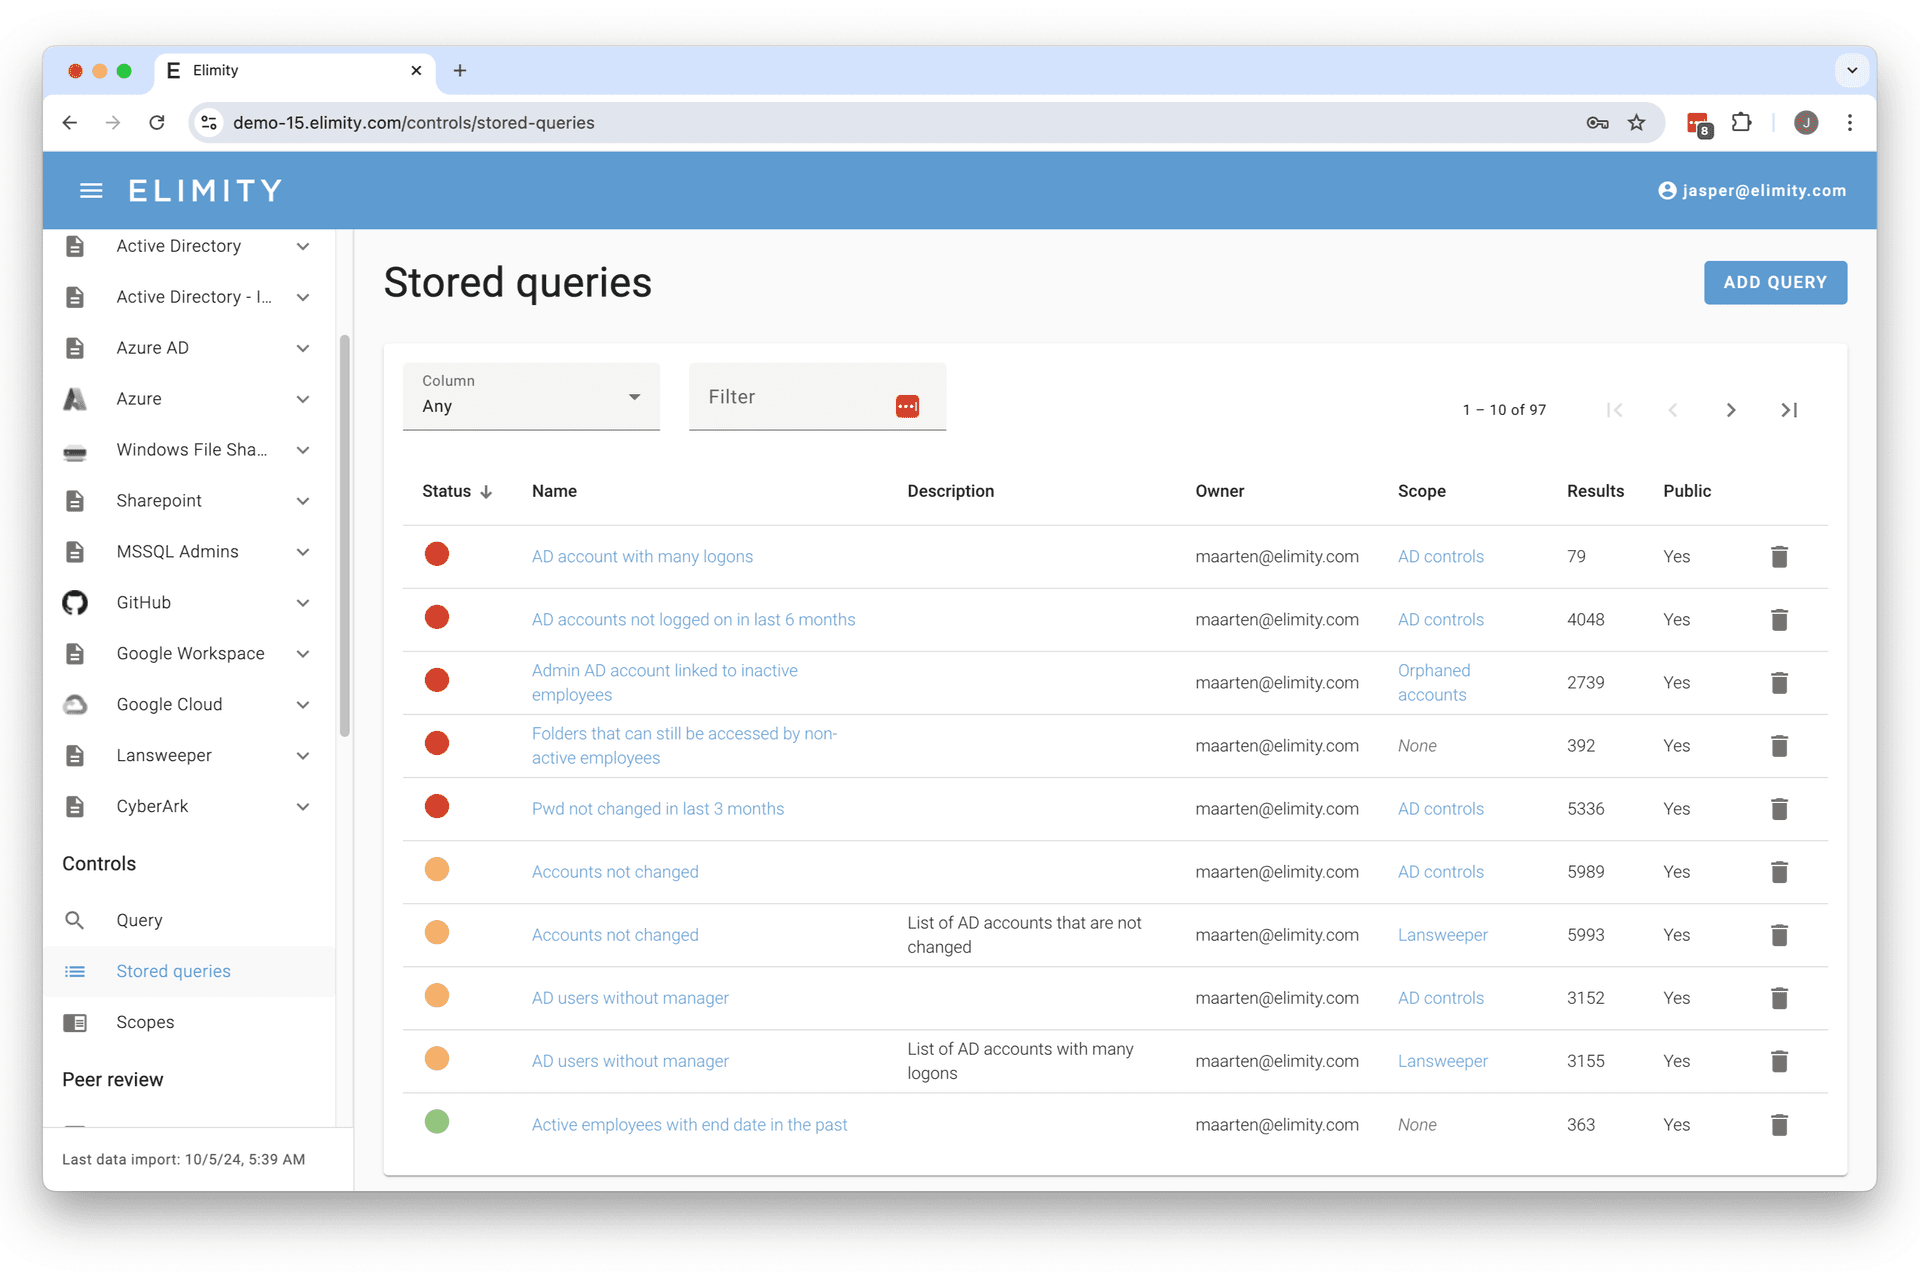
Task: Click the trash icon for Pwd not changed query
Action: (1779, 809)
